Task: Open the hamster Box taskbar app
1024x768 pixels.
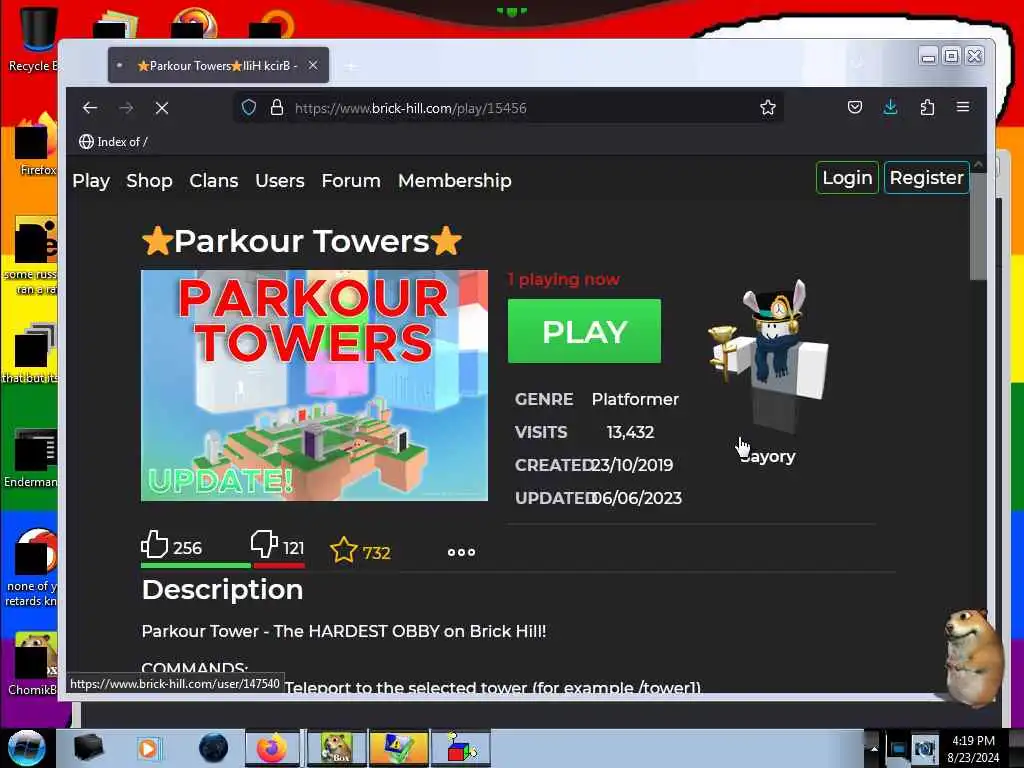Action: click(x=336, y=748)
